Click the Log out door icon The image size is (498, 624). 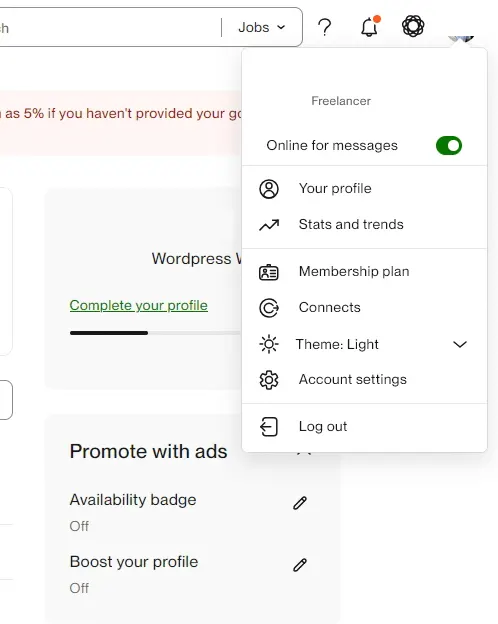pos(269,427)
